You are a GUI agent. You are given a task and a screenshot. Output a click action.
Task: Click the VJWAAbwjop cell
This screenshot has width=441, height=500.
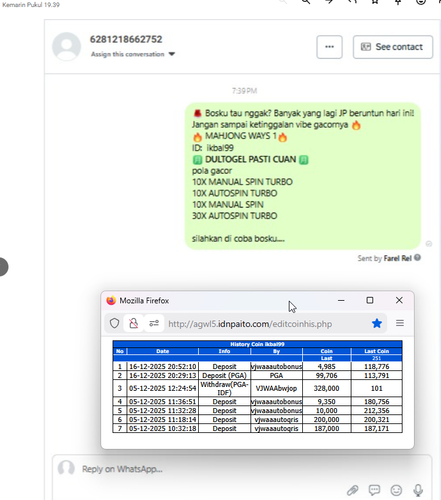276,388
